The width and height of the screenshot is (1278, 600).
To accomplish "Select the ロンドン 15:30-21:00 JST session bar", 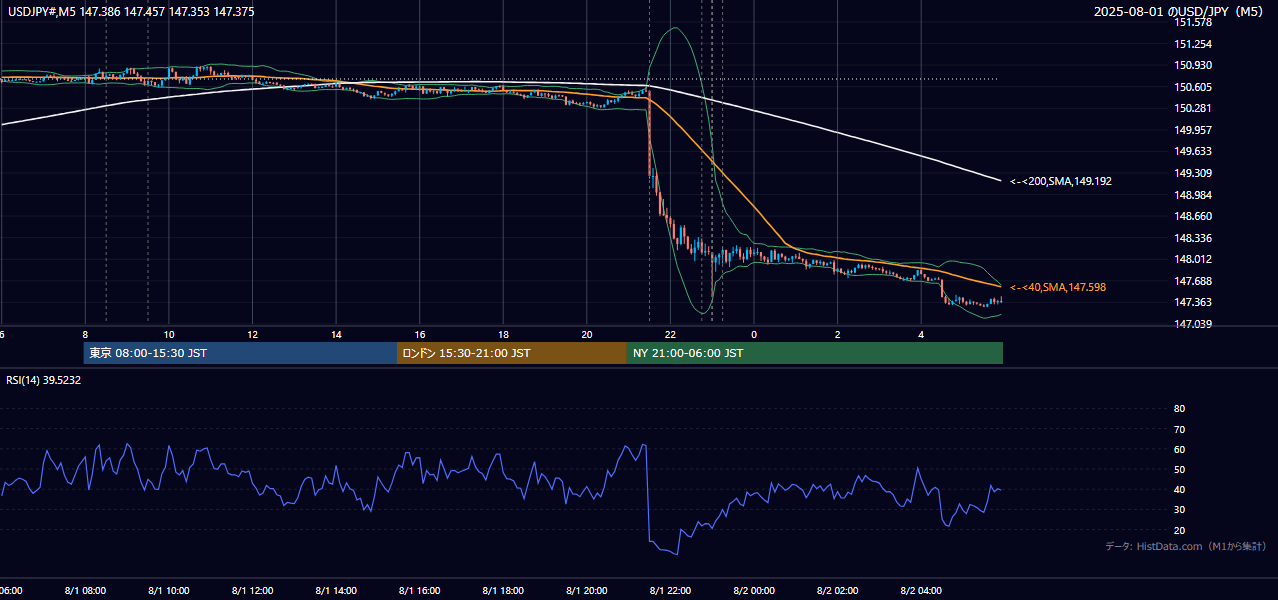I will [512, 353].
